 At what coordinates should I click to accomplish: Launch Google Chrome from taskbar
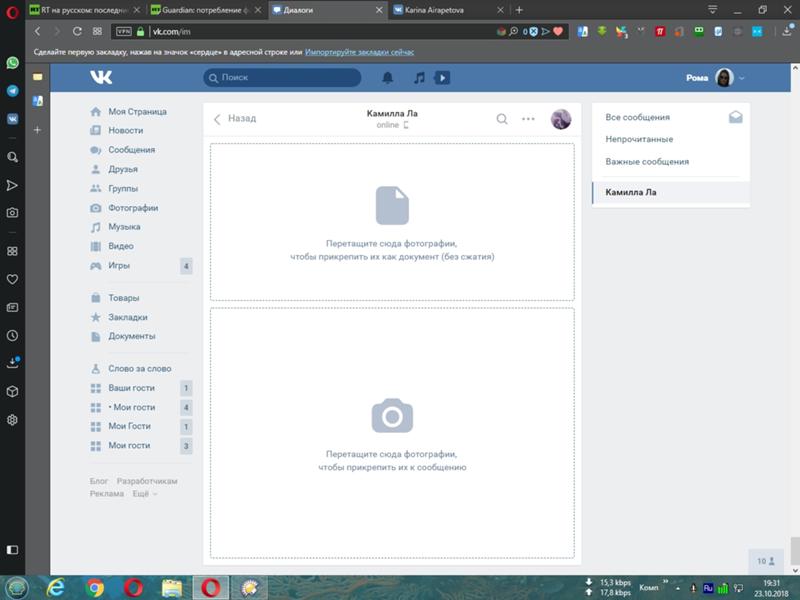94,588
